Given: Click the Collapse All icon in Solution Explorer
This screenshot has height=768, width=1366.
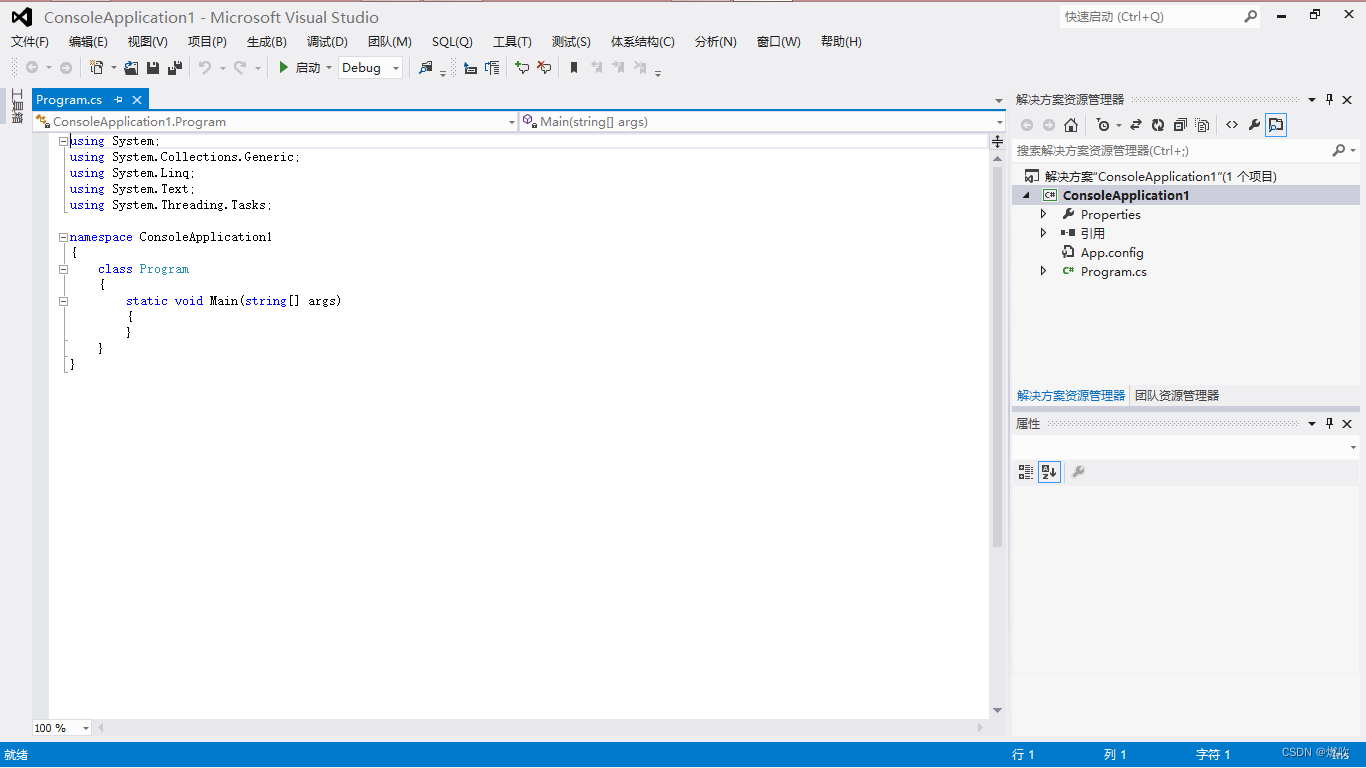Looking at the screenshot, I should pos(1180,125).
